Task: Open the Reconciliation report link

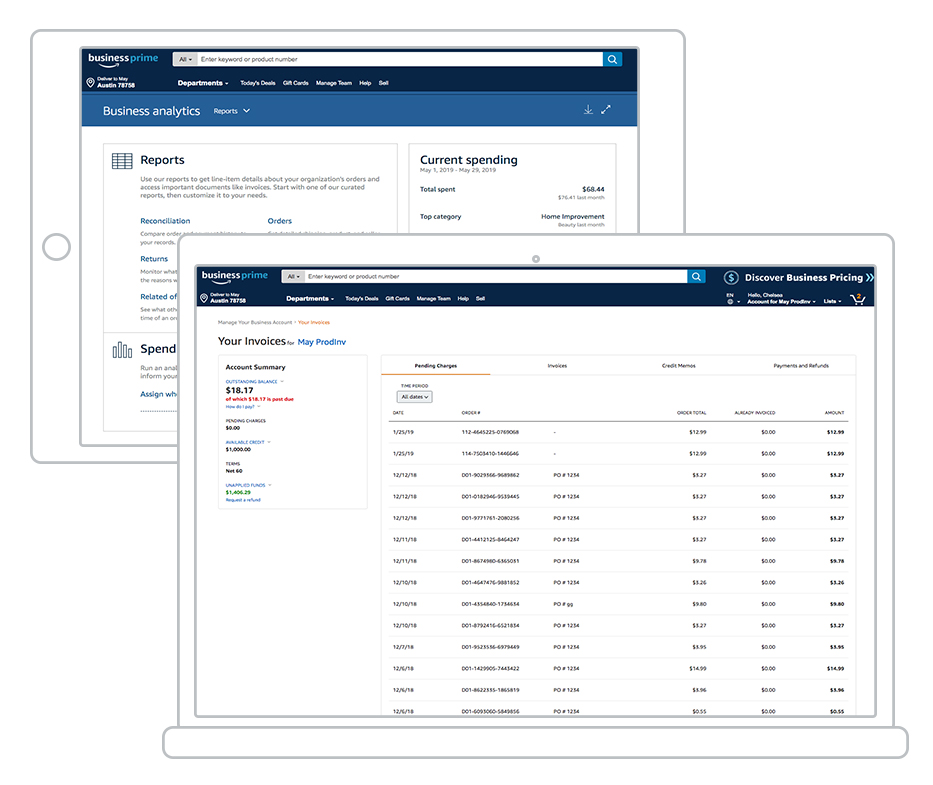Action: coord(165,221)
